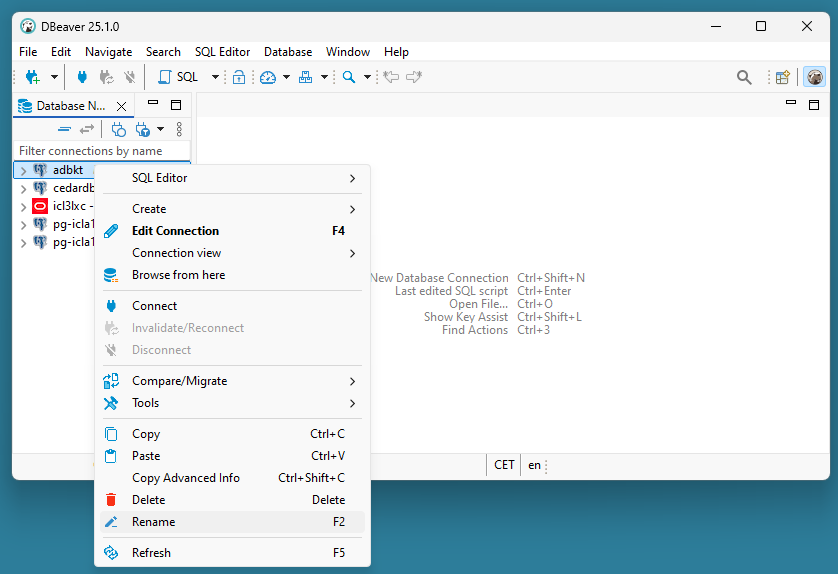Open the dropdown arrow in the navigator toolbar
This screenshot has width=838, height=574.
coord(160,129)
